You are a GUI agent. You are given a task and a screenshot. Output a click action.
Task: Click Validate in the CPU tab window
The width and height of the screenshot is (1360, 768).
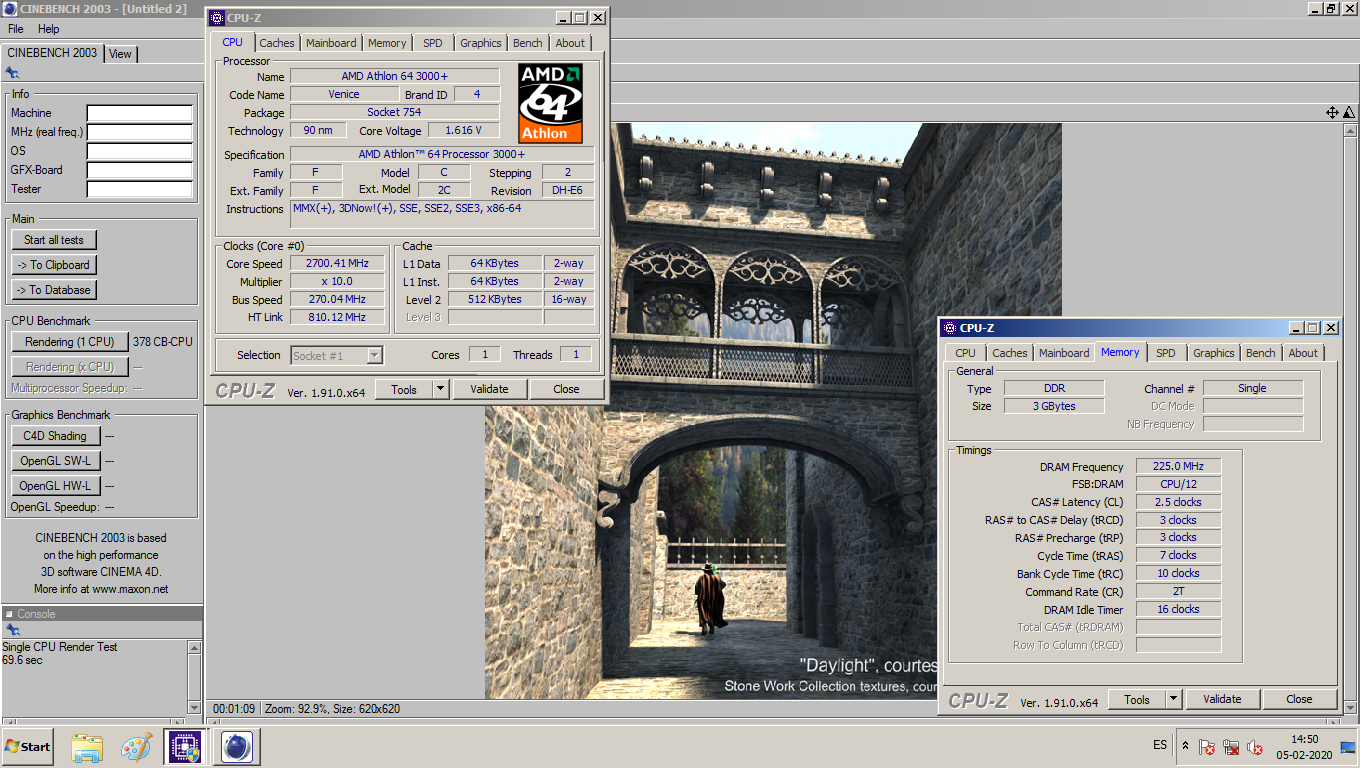tap(489, 389)
